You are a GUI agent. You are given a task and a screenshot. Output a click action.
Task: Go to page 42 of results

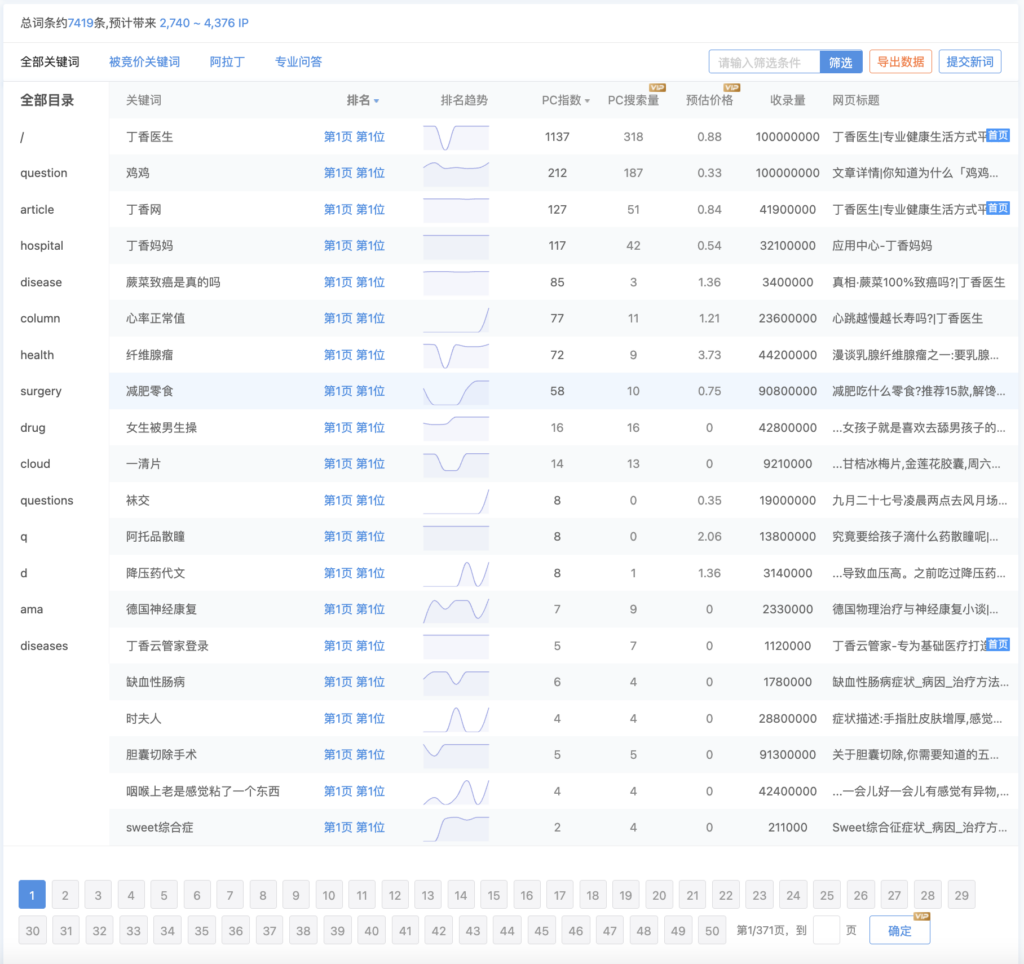tap(439, 931)
